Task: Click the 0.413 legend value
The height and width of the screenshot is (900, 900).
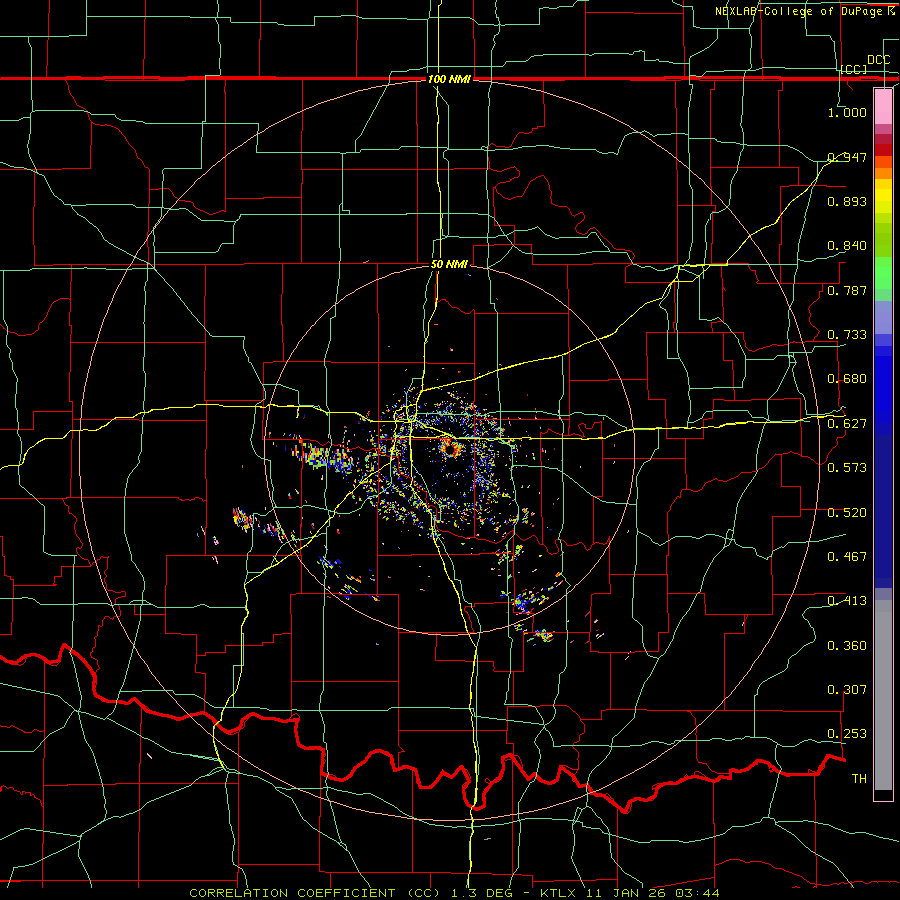Action: 847,601
